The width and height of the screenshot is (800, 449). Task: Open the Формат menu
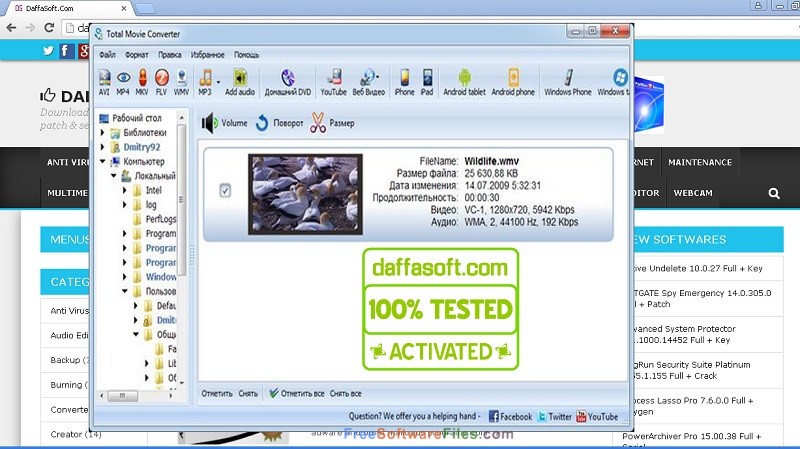137,55
